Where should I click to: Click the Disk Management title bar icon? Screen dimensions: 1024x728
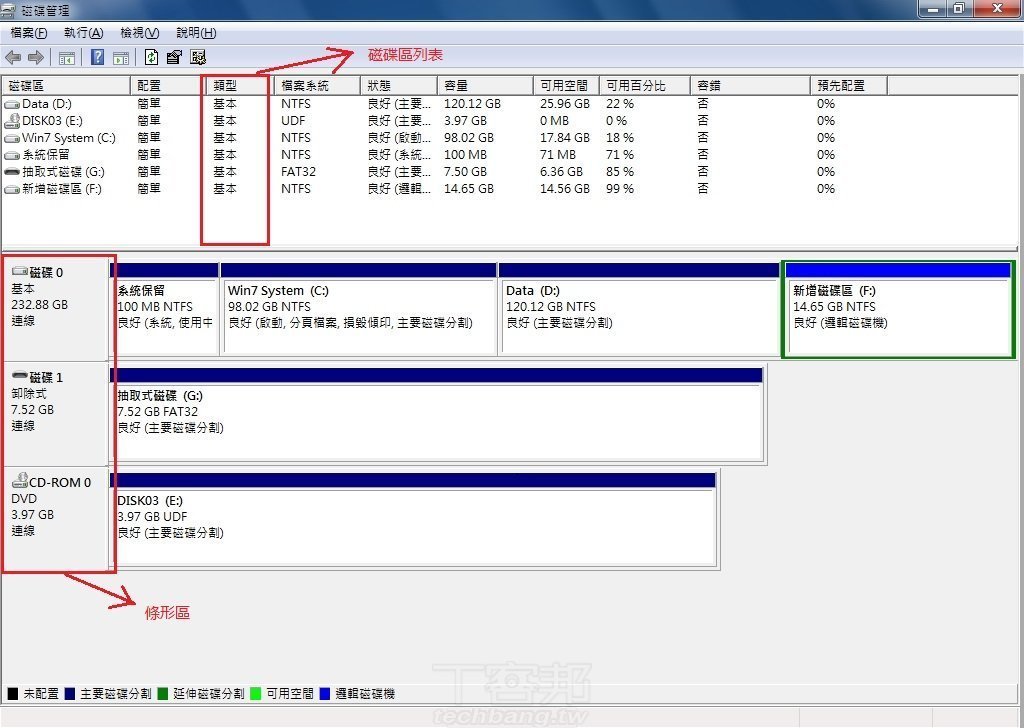coord(8,9)
